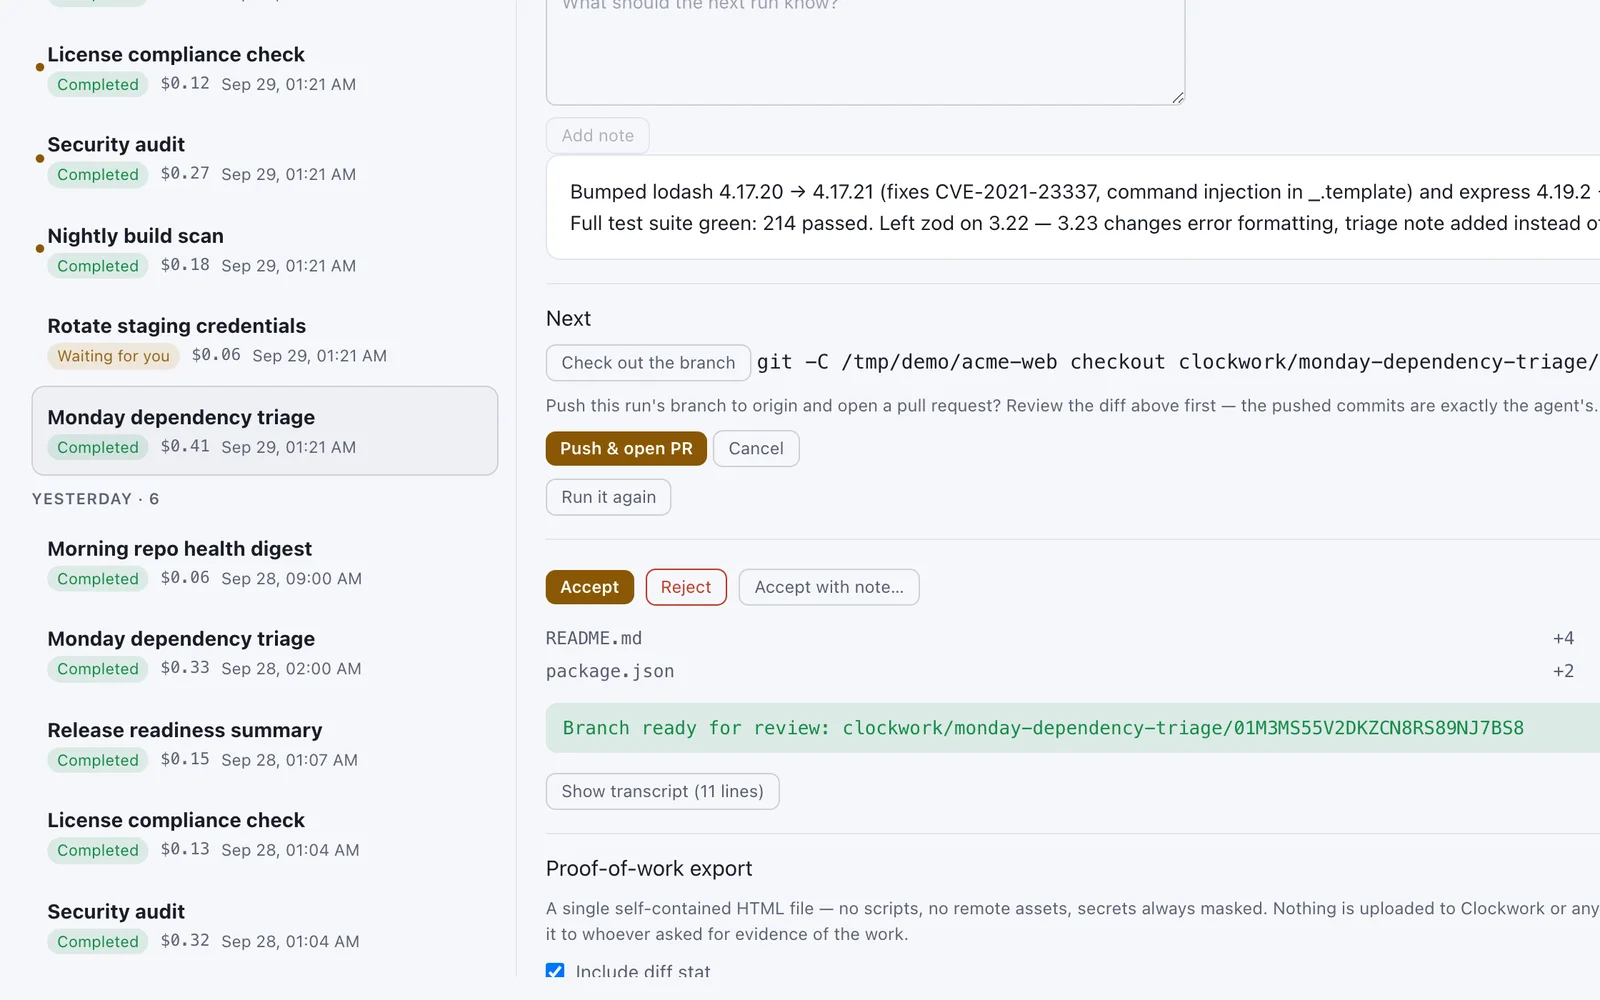Accept the run result

[590, 587]
